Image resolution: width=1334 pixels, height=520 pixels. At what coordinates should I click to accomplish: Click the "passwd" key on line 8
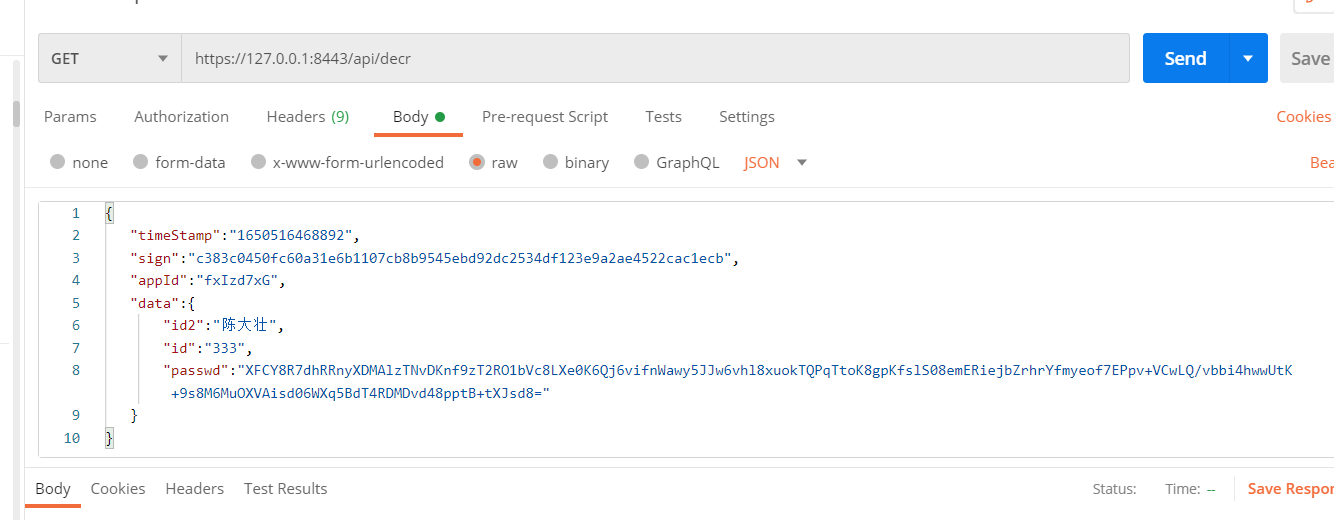pyautogui.click(x=196, y=370)
